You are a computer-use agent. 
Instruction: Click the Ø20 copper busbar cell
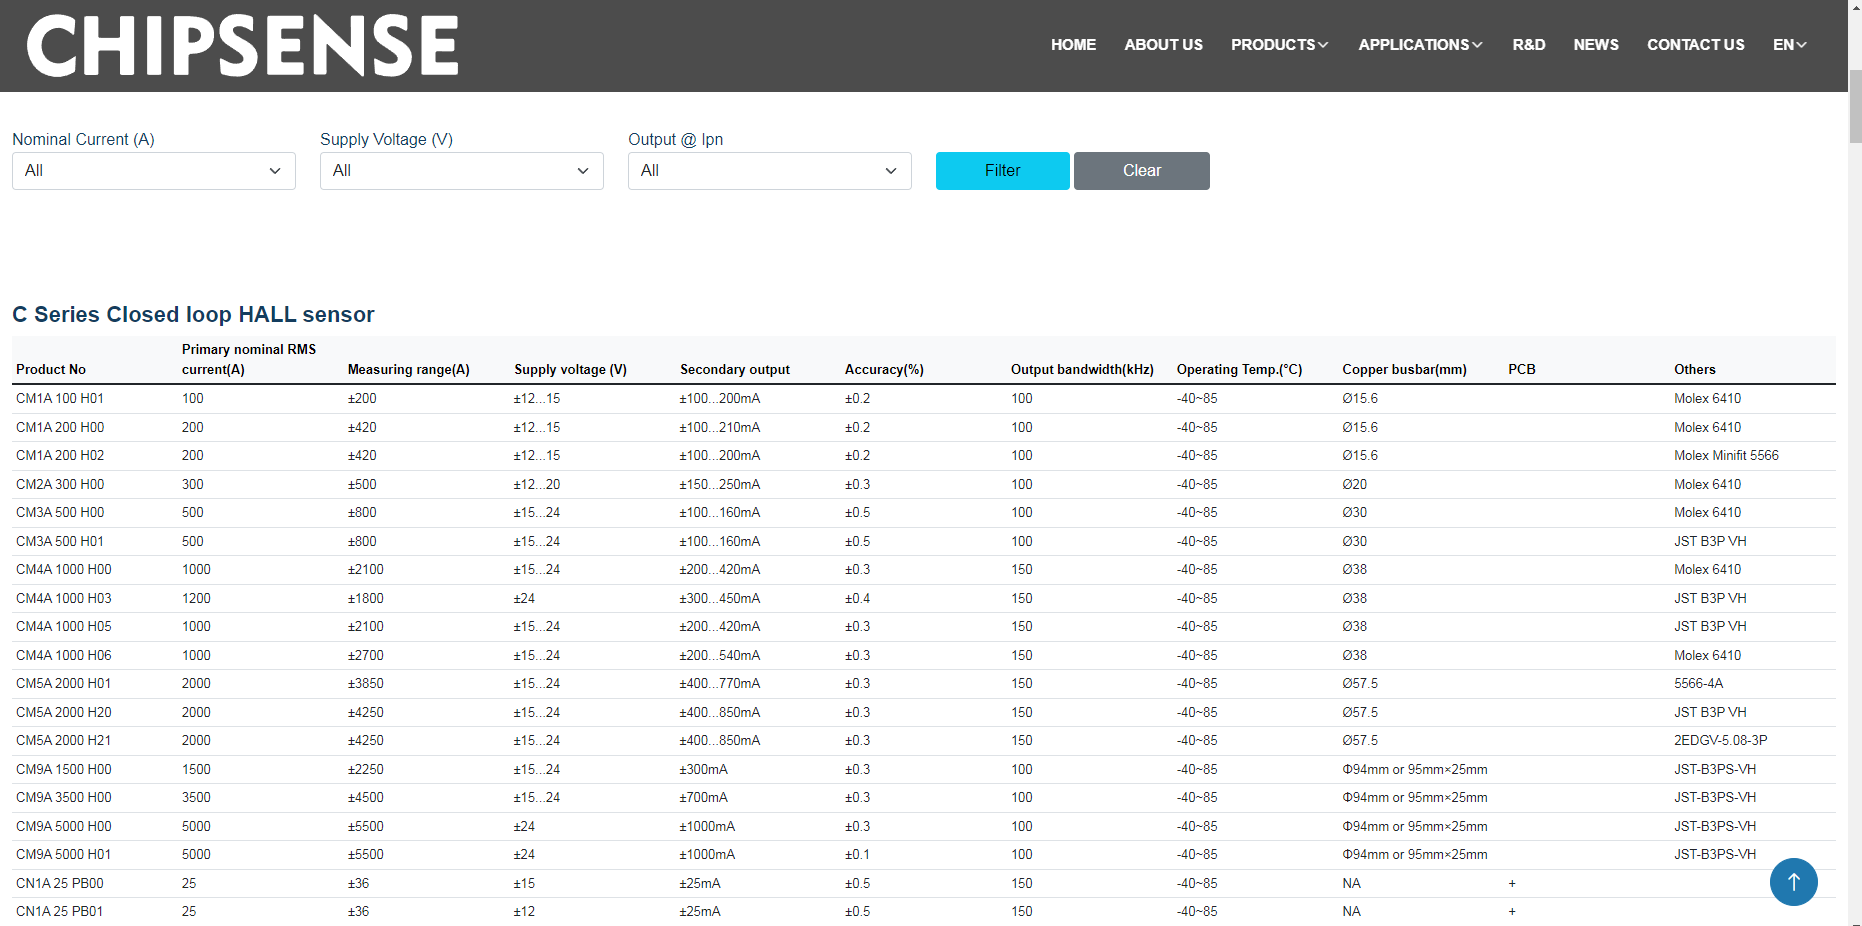pos(1354,484)
